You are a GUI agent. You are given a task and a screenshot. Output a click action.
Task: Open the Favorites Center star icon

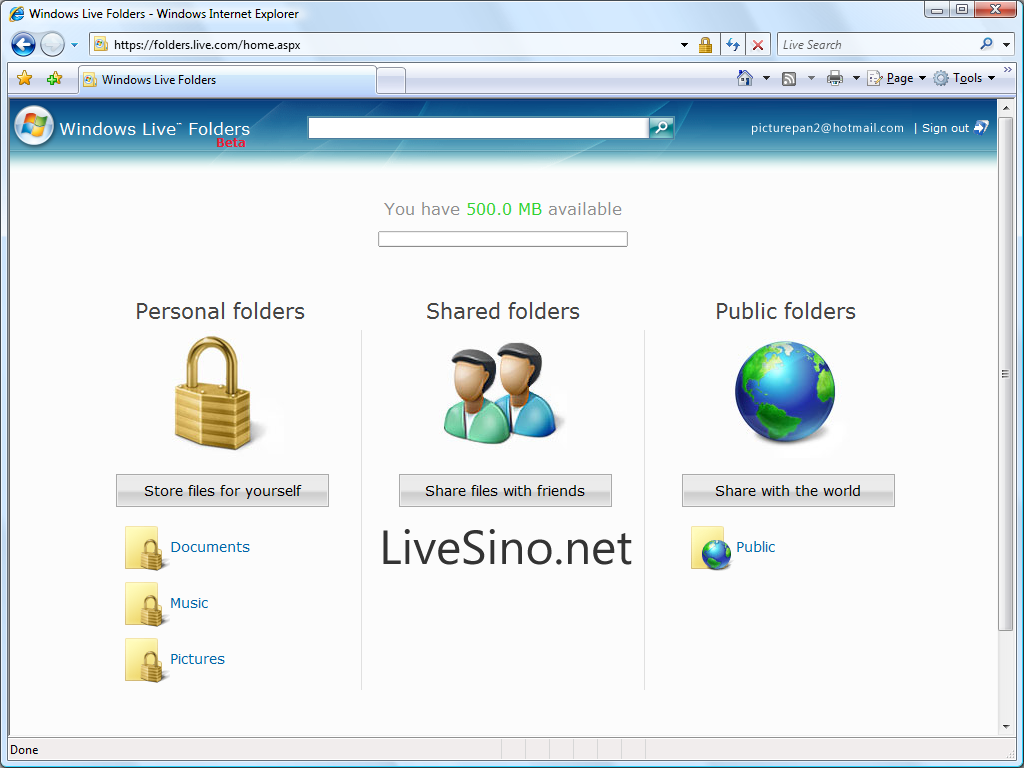pyautogui.click(x=25, y=78)
